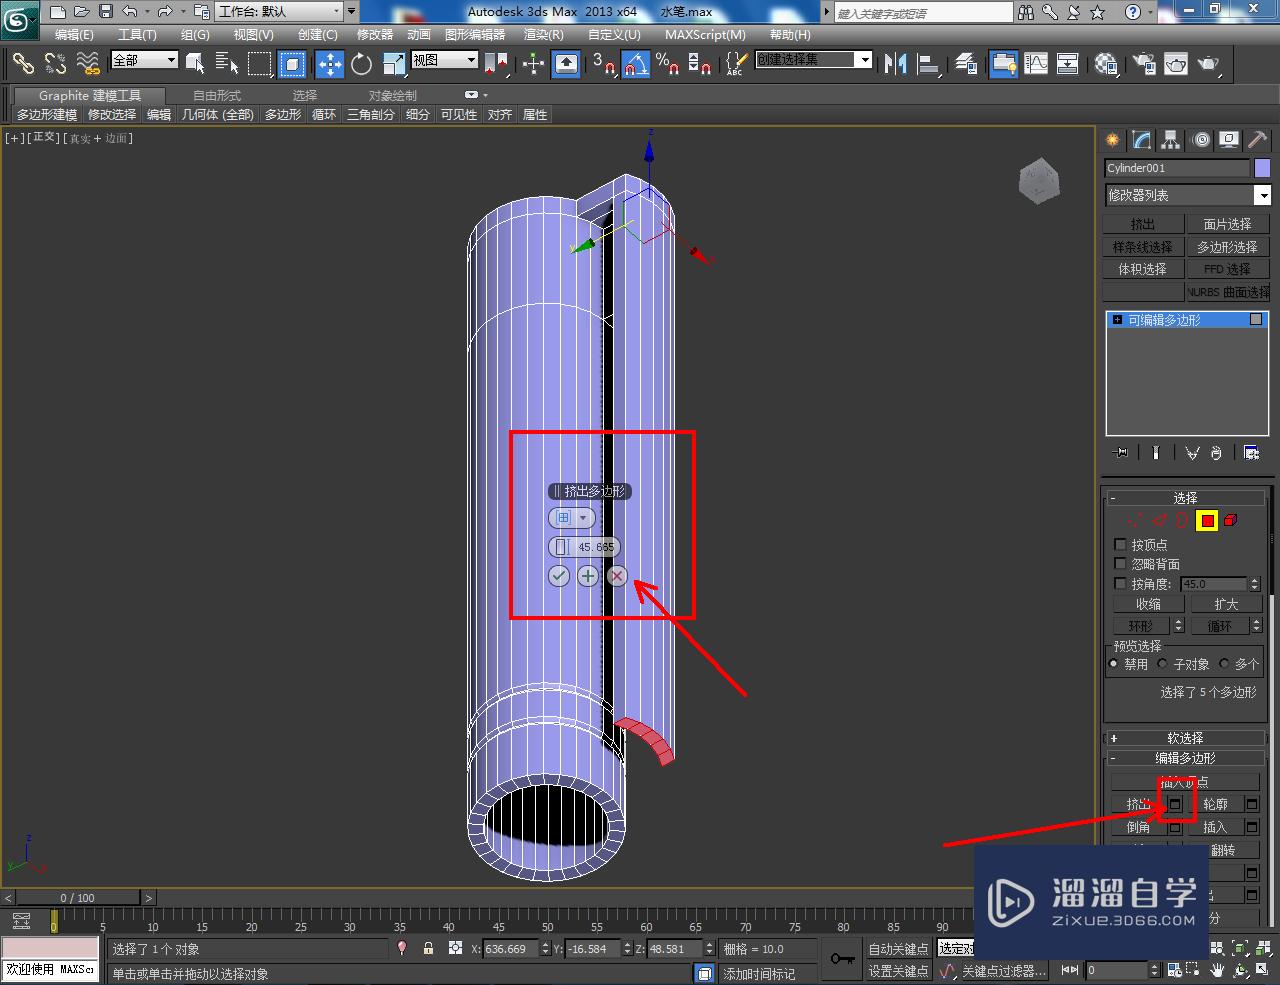Click 循环 loop selection button

coord(1219,626)
